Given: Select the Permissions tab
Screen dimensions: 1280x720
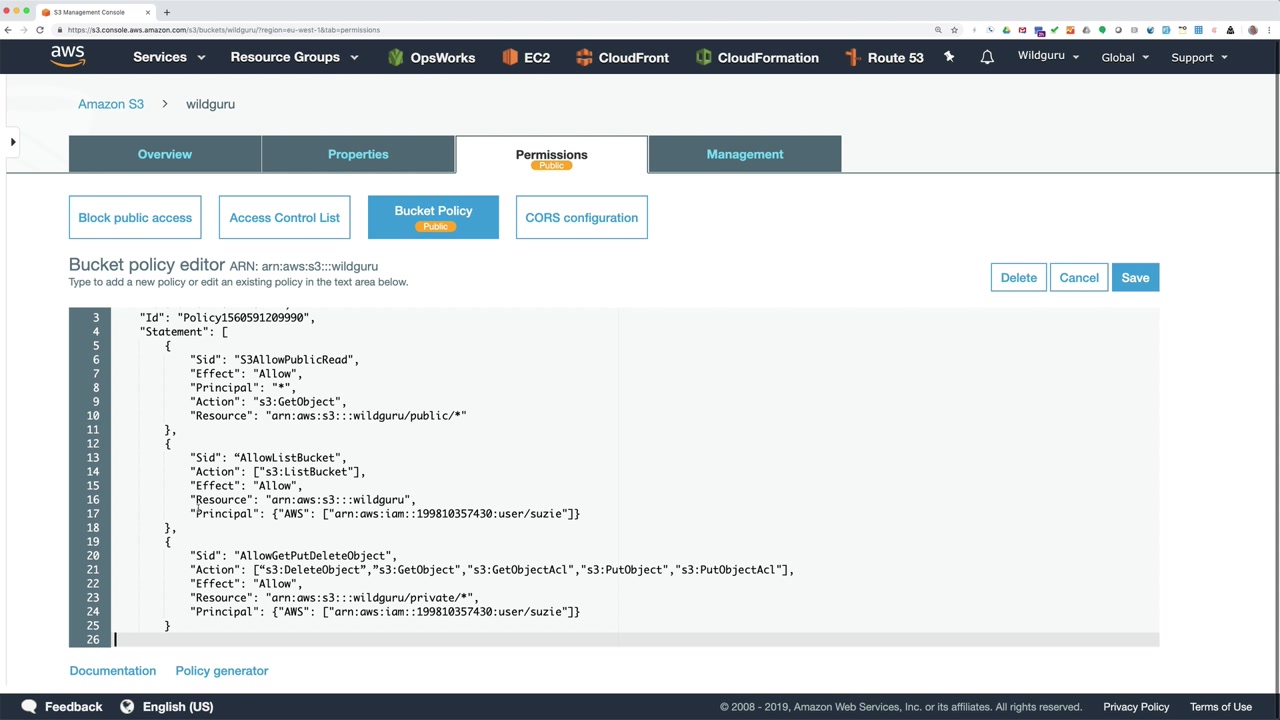Looking at the screenshot, I should click(551, 155).
